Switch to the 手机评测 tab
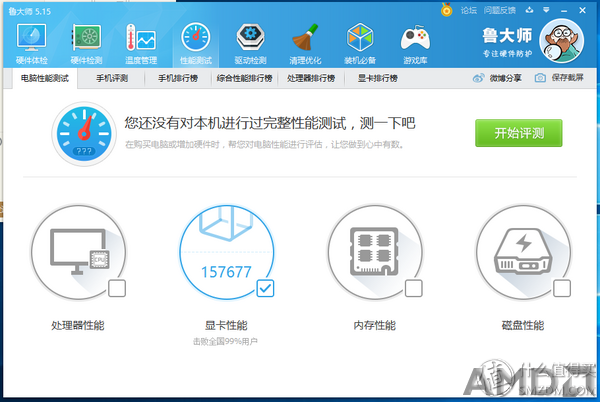 click(112, 78)
